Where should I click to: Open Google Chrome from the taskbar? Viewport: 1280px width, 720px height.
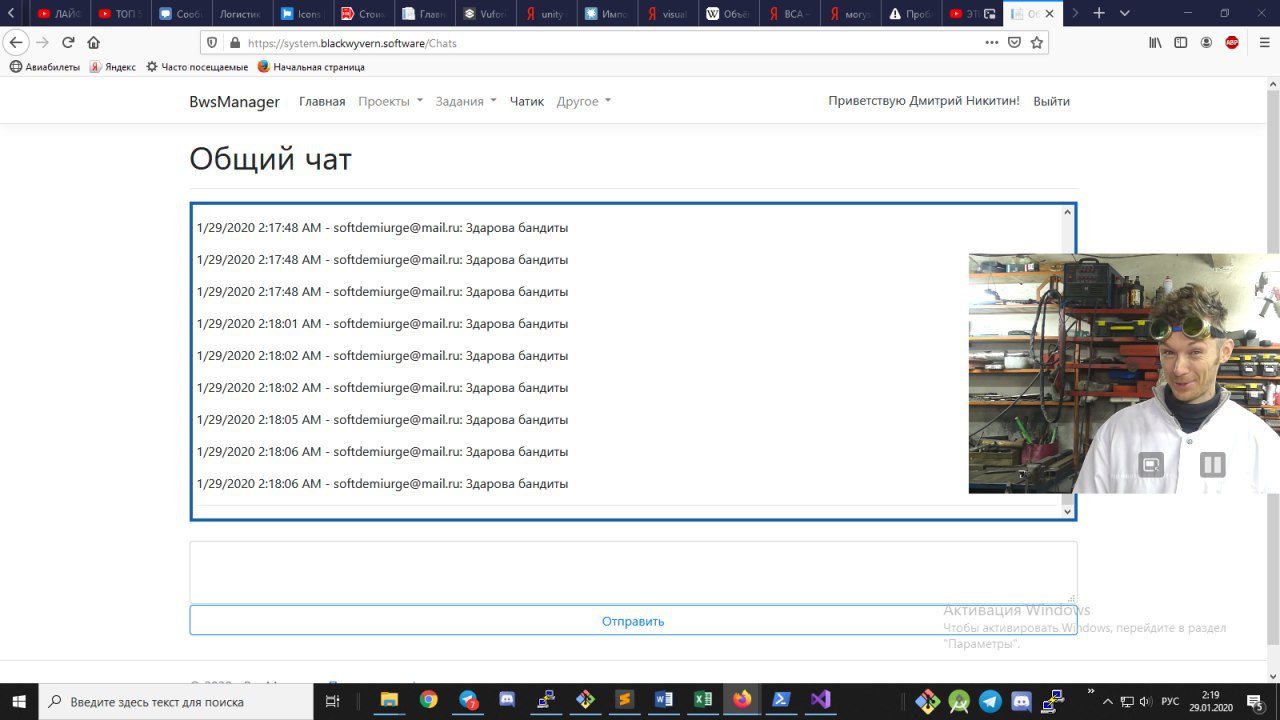(x=428, y=701)
